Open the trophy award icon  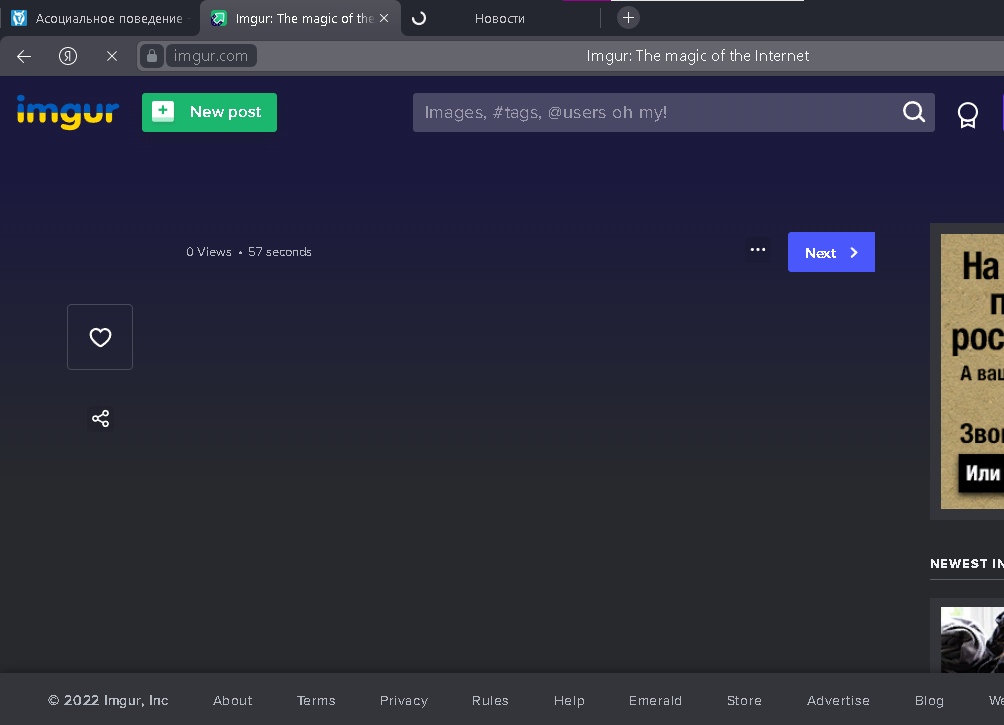click(x=967, y=114)
